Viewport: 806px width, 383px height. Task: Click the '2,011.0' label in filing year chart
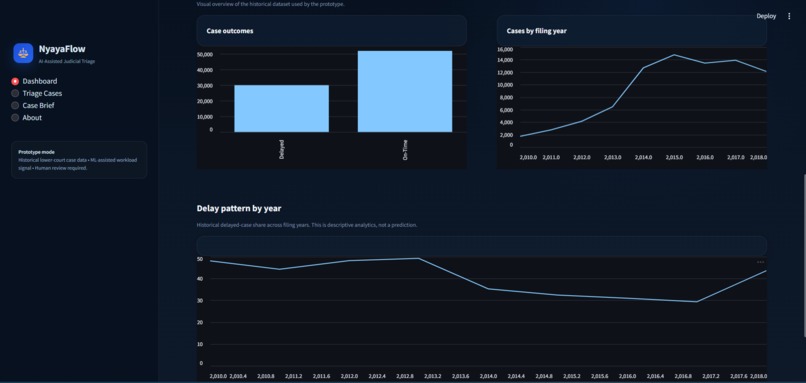[x=551, y=157]
